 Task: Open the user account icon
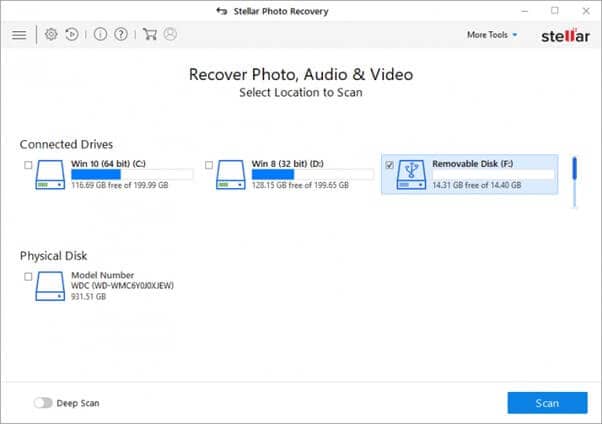pos(170,34)
